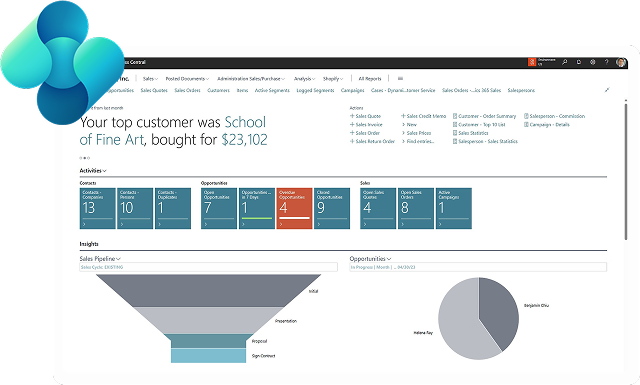Click In Progress | Month filter field
The image size is (640, 385).
478,267
